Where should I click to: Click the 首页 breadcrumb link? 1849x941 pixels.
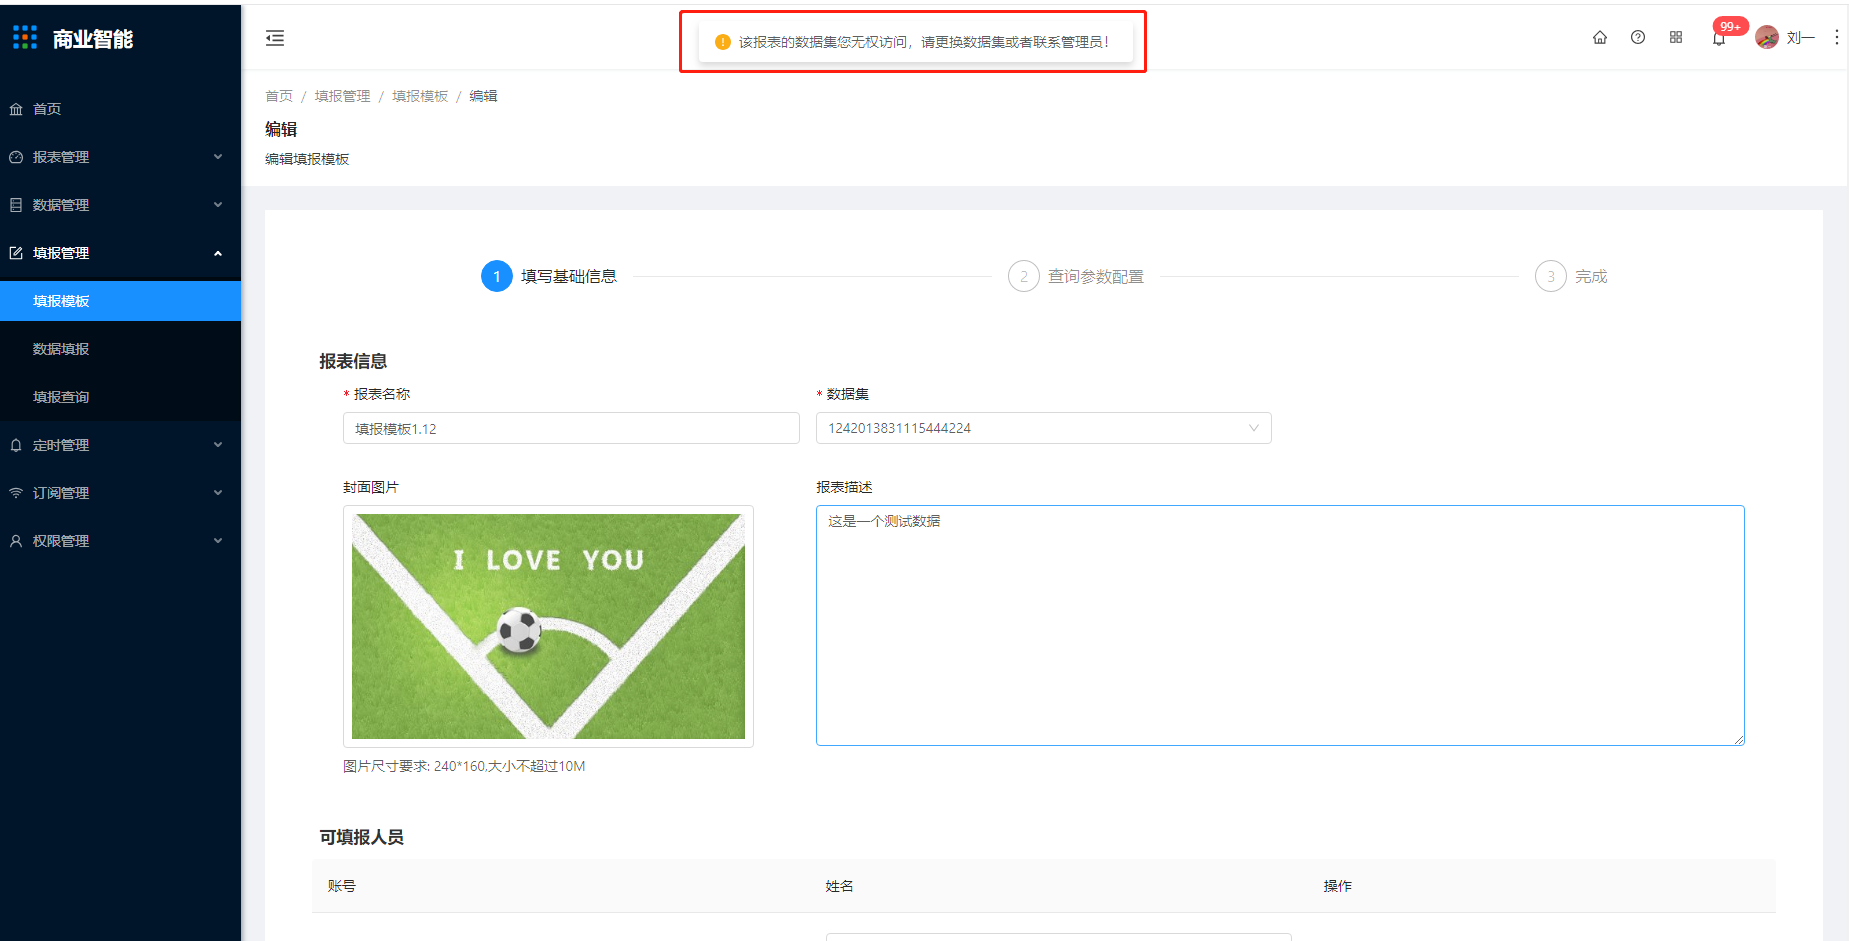point(279,96)
